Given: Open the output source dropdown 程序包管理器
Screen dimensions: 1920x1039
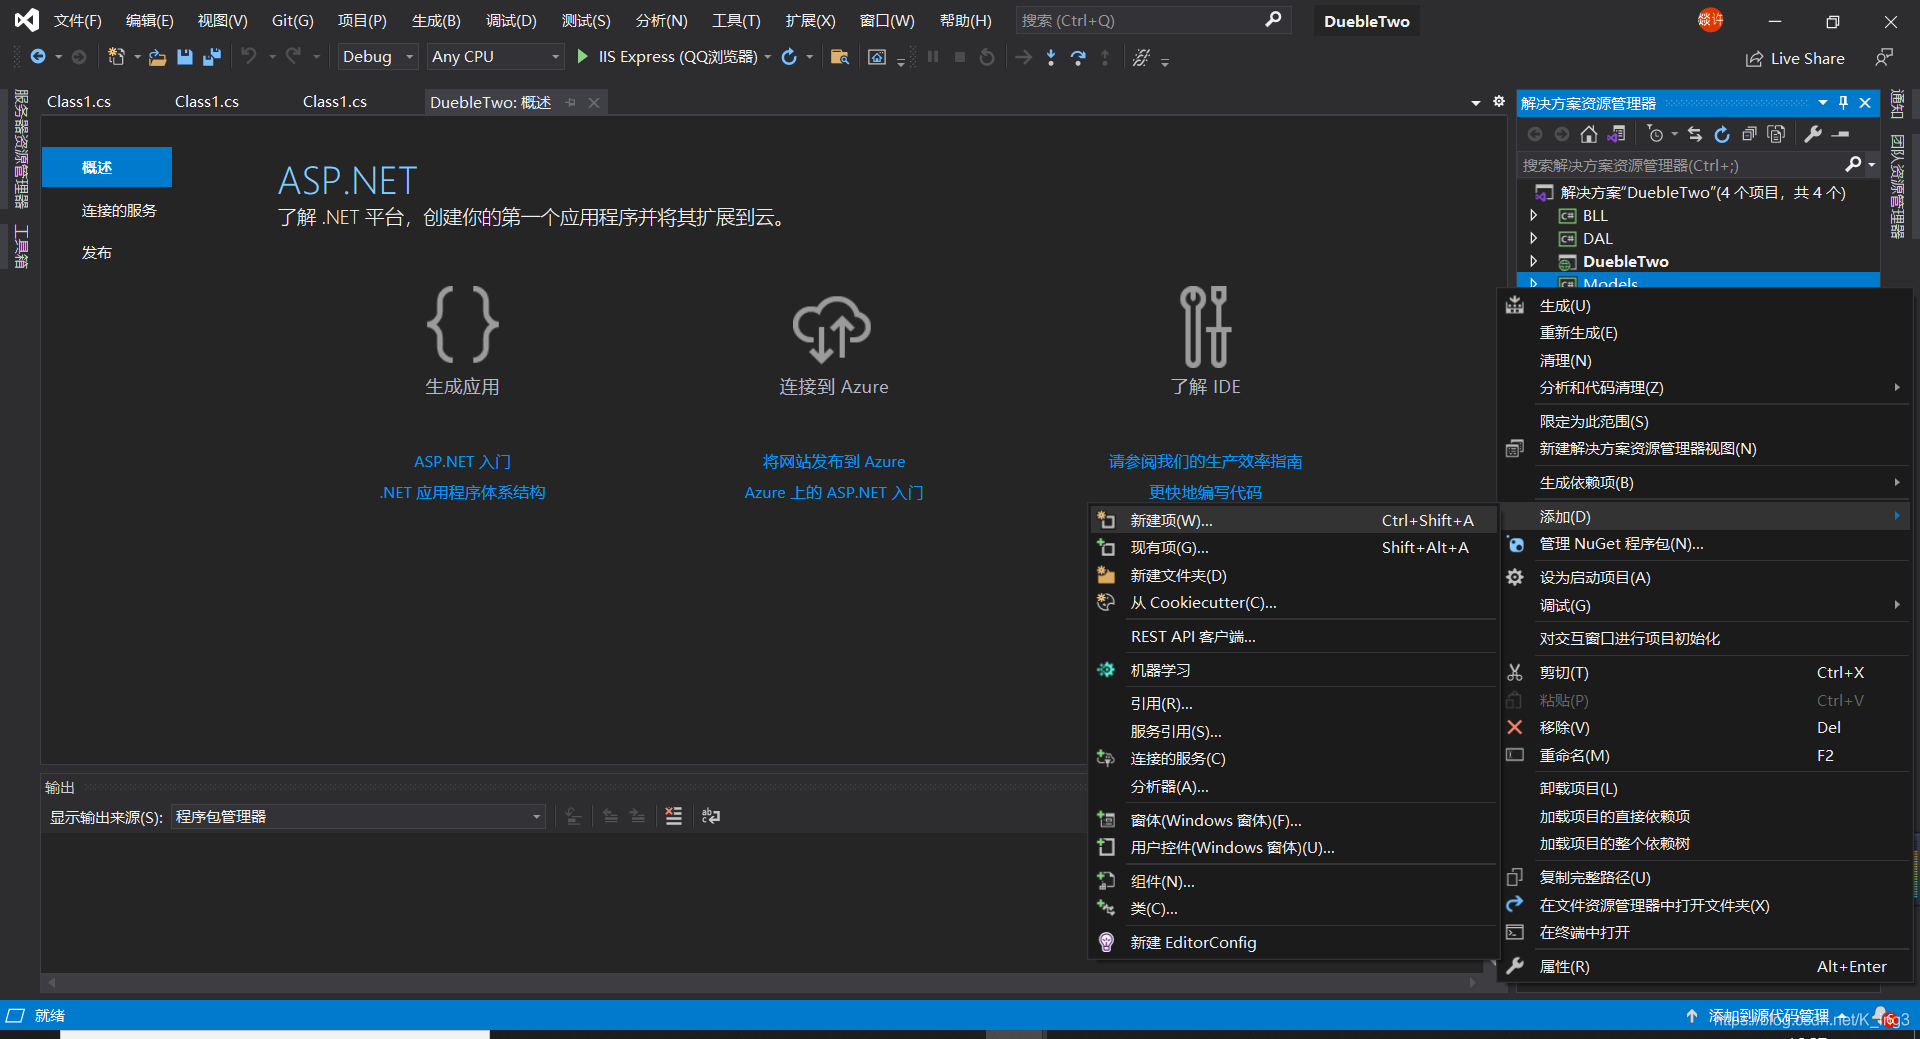Looking at the screenshot, I should coord(358,817).
